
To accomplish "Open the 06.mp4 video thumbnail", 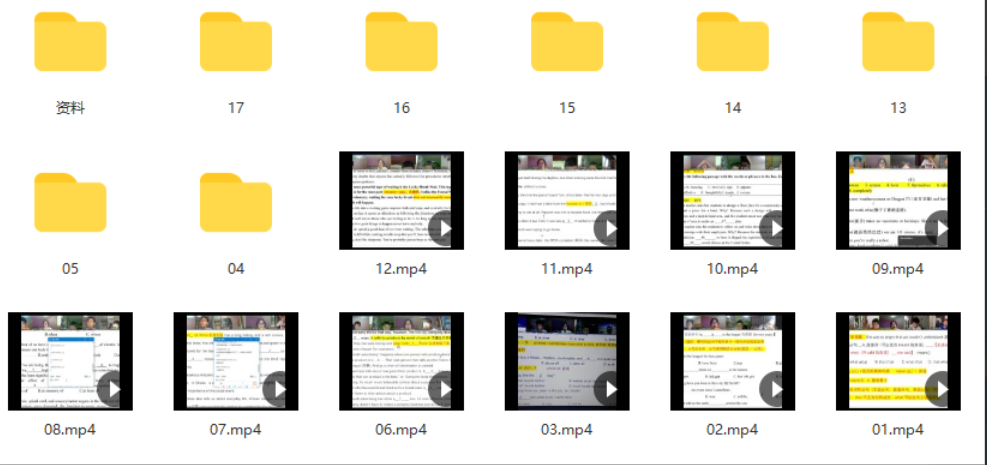I will [x=401, y=361].
